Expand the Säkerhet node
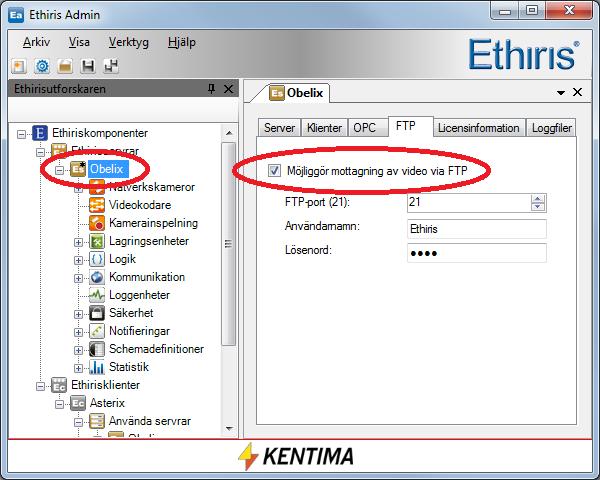The height and width of the screenshot is (480, 600). coord(78,314)
